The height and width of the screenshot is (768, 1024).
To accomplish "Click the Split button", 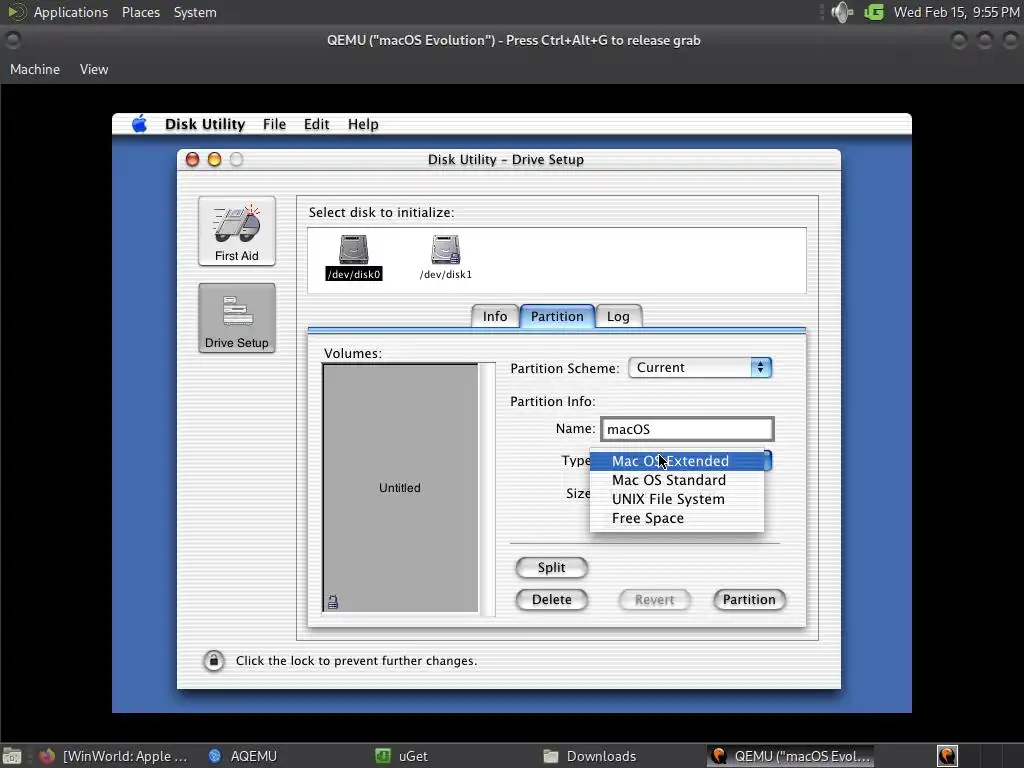I will (552, 568).
